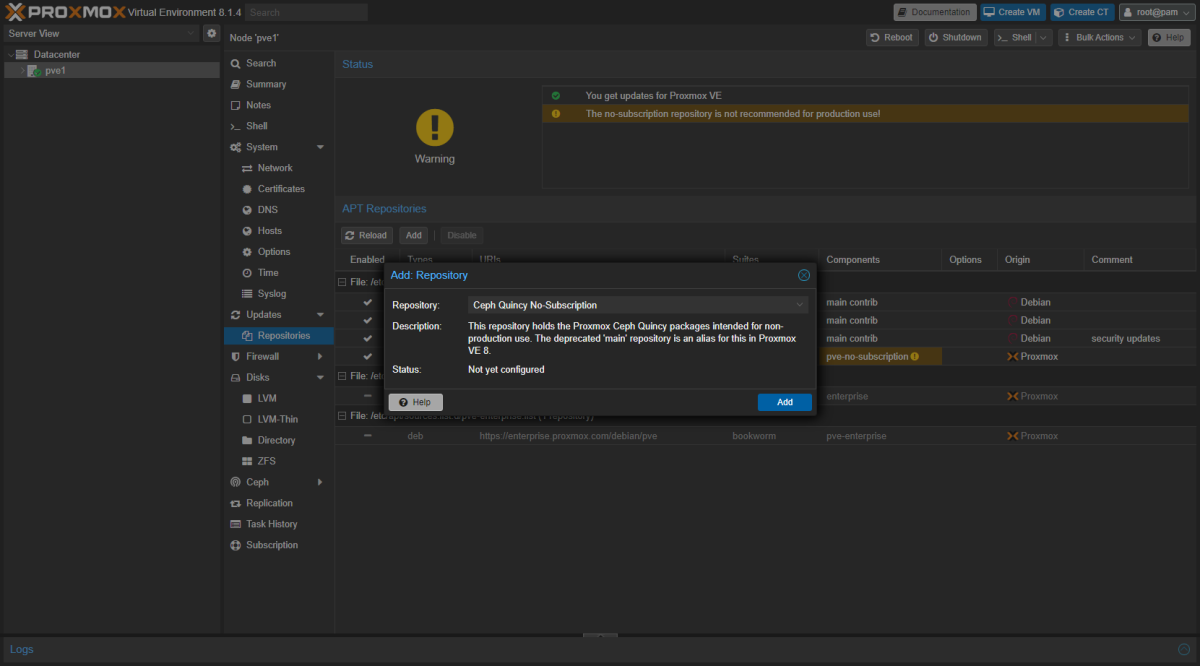Click the Create CT button
The image size is (1200, 666).
[x=1082, y=12]
